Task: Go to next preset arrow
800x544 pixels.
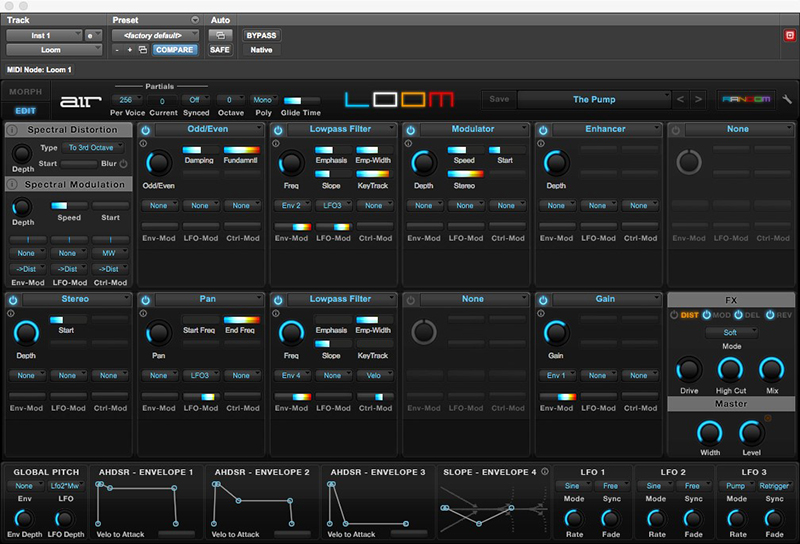Action: click(698, 99)
